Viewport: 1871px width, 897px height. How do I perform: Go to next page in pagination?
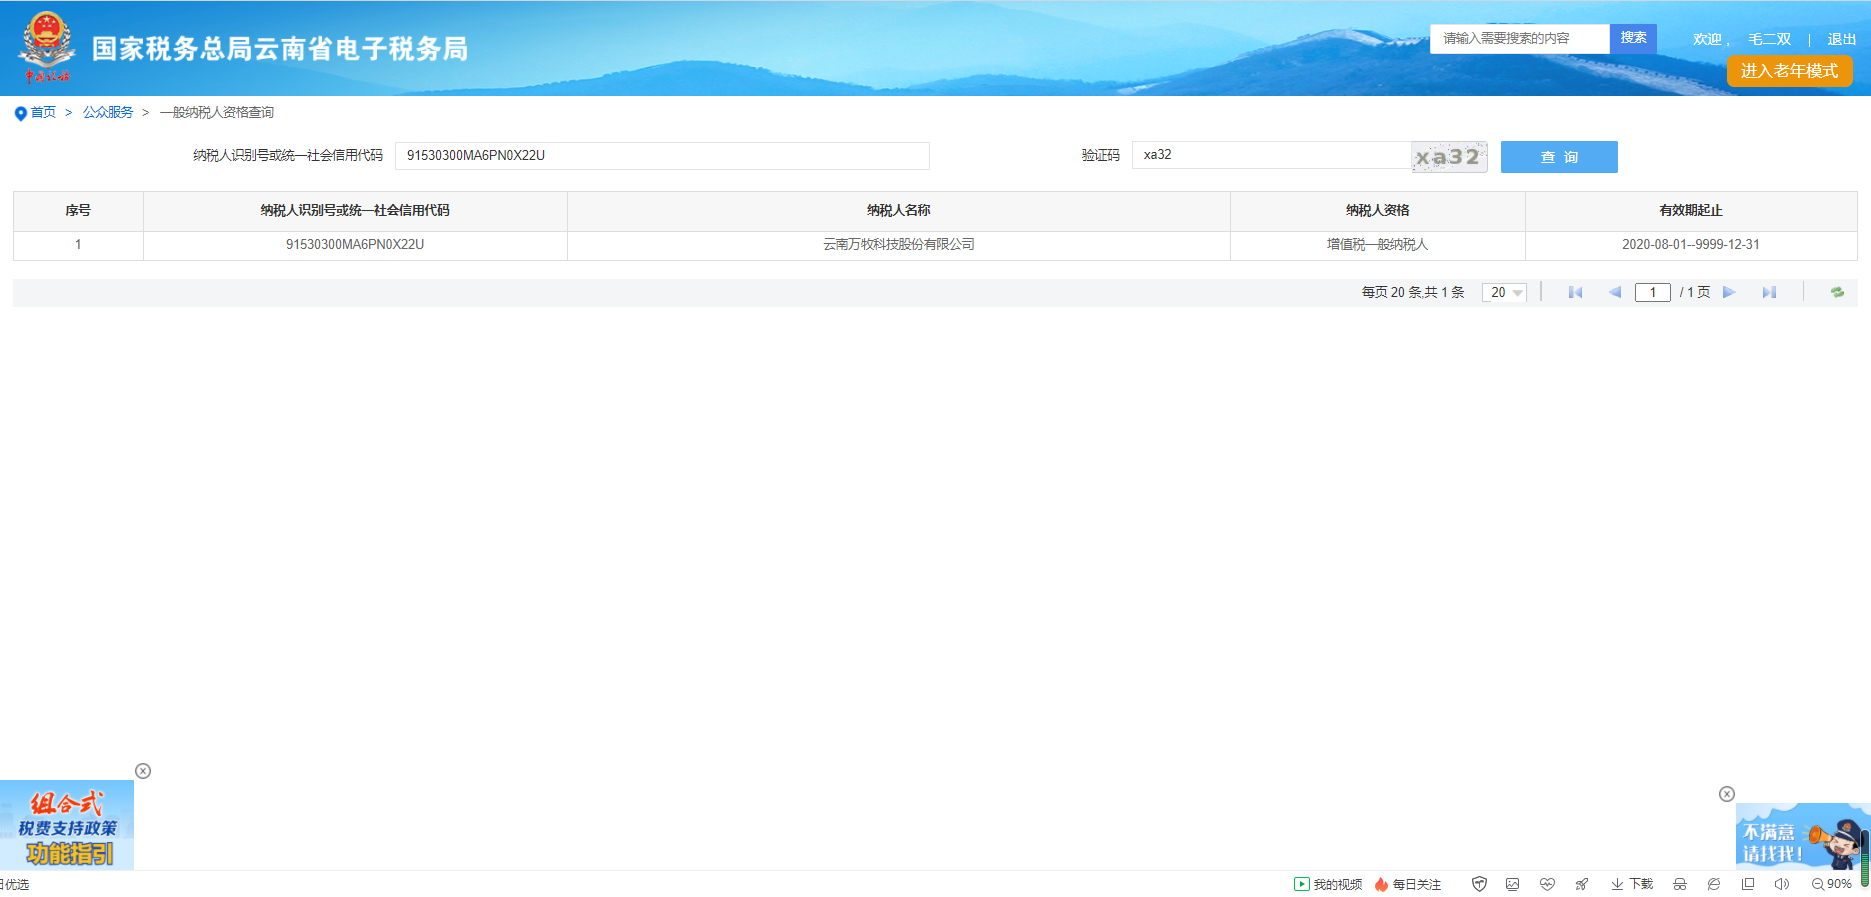click(1729, 292)
